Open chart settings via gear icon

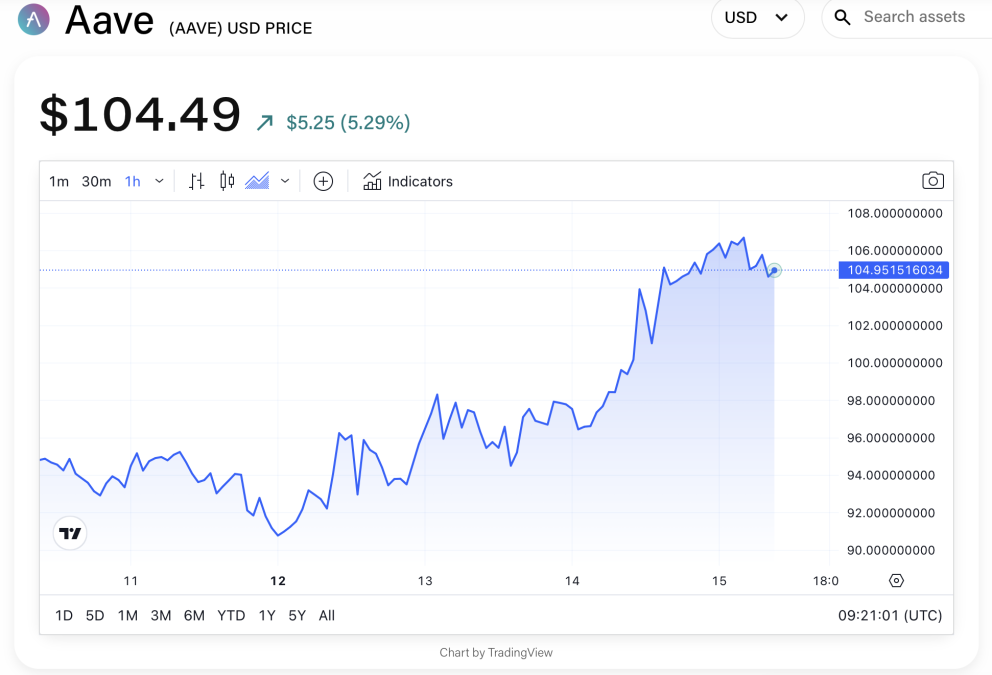click(x=896, y=580)
